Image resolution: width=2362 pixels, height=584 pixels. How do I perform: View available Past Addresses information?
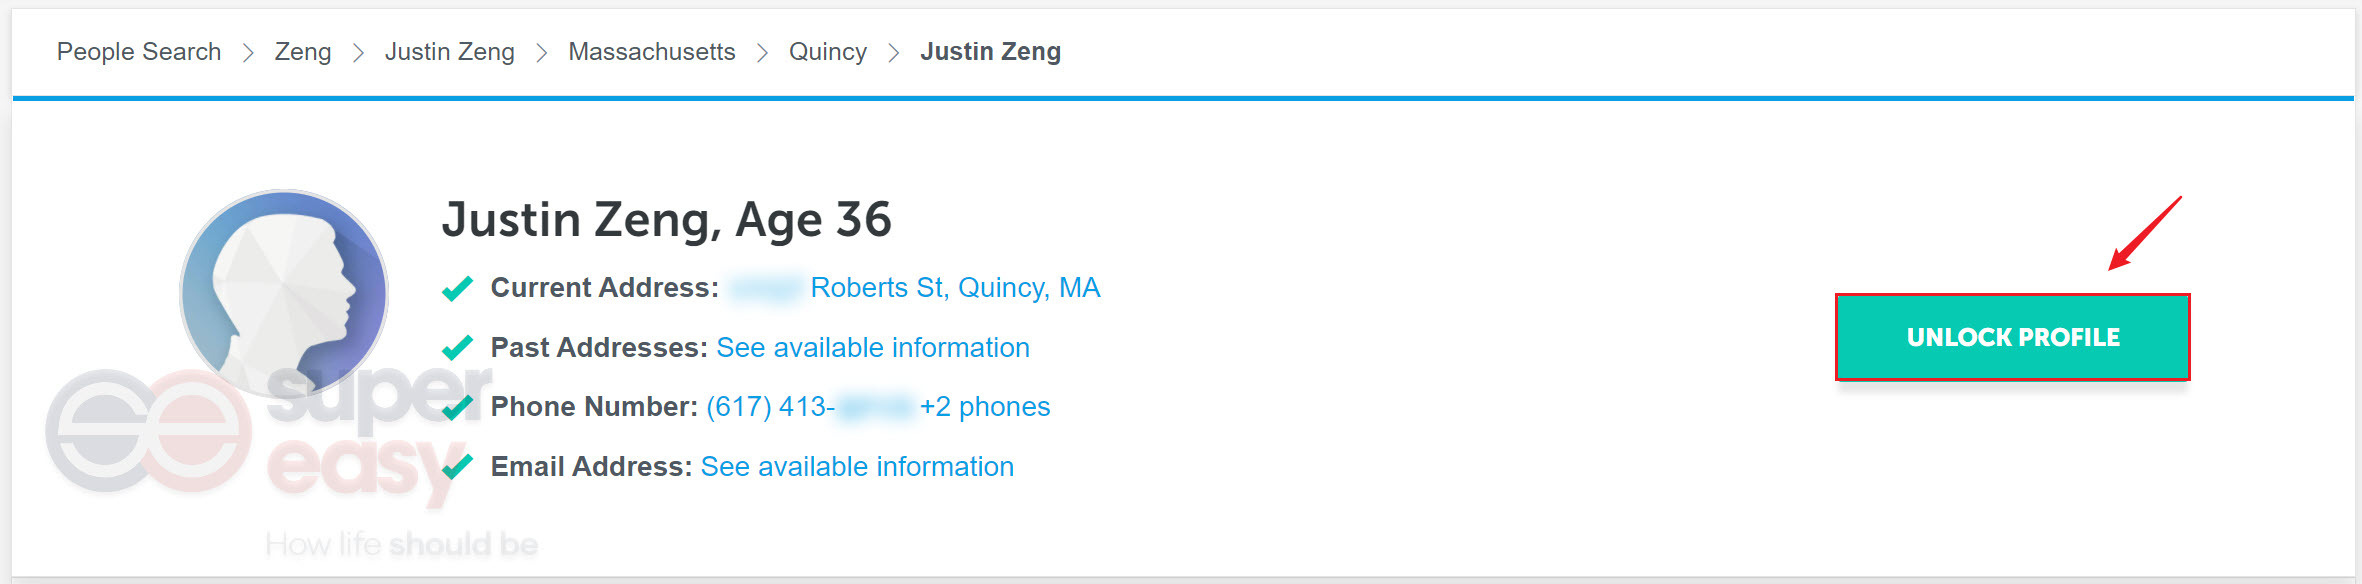873,347
